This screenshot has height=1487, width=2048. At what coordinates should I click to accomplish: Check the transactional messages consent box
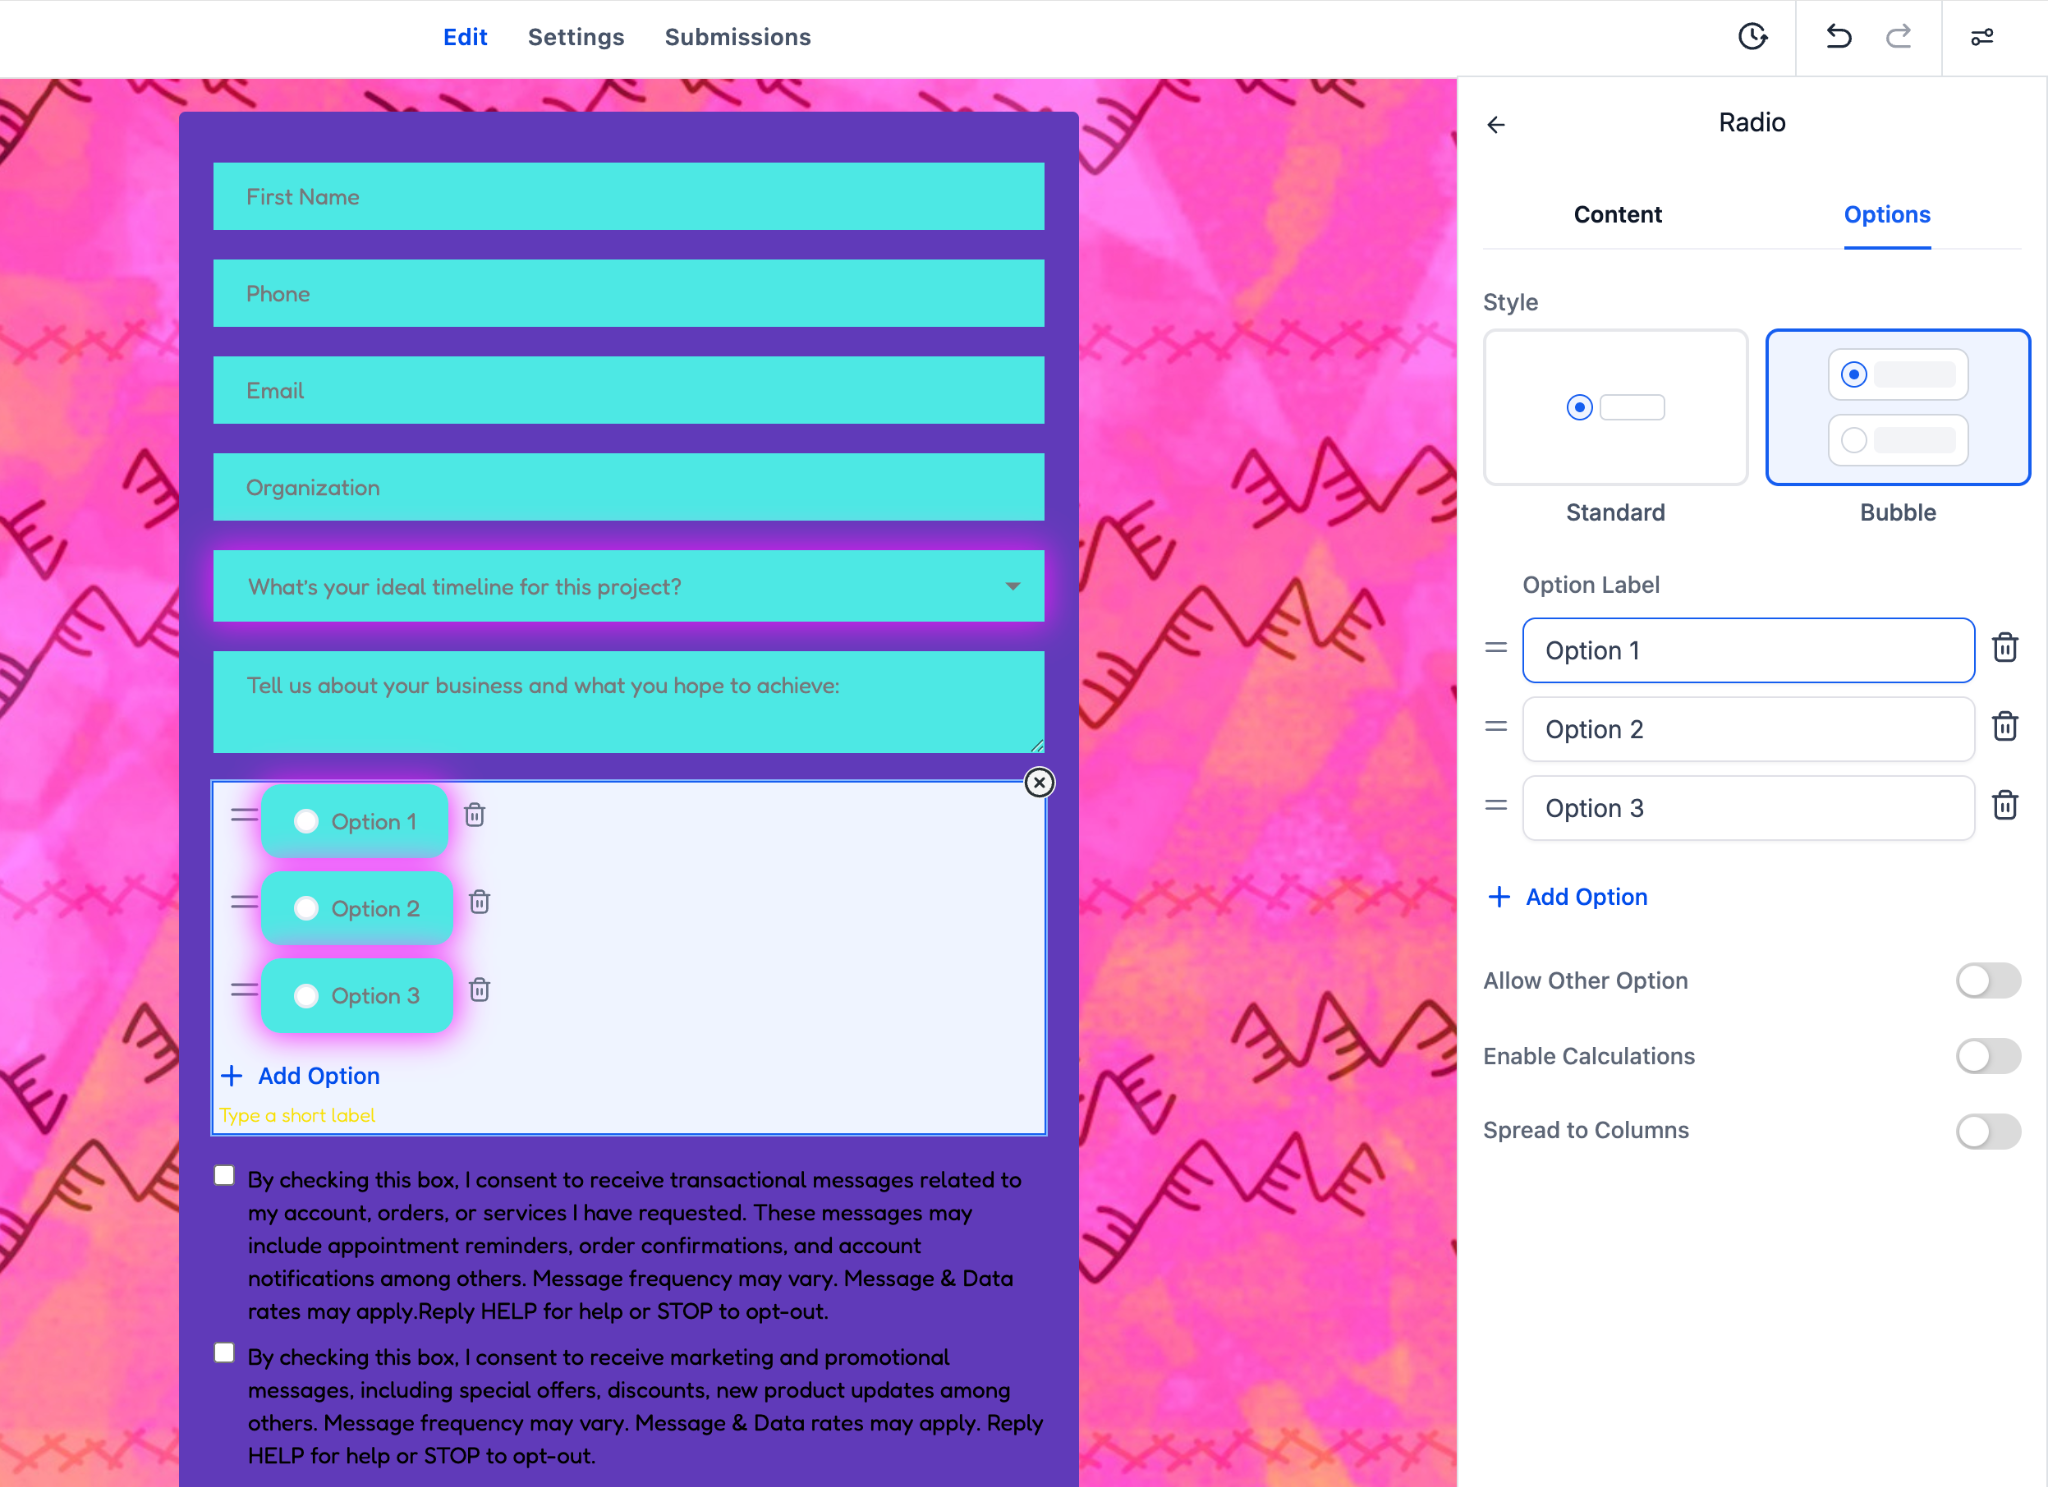[225, 1175]
